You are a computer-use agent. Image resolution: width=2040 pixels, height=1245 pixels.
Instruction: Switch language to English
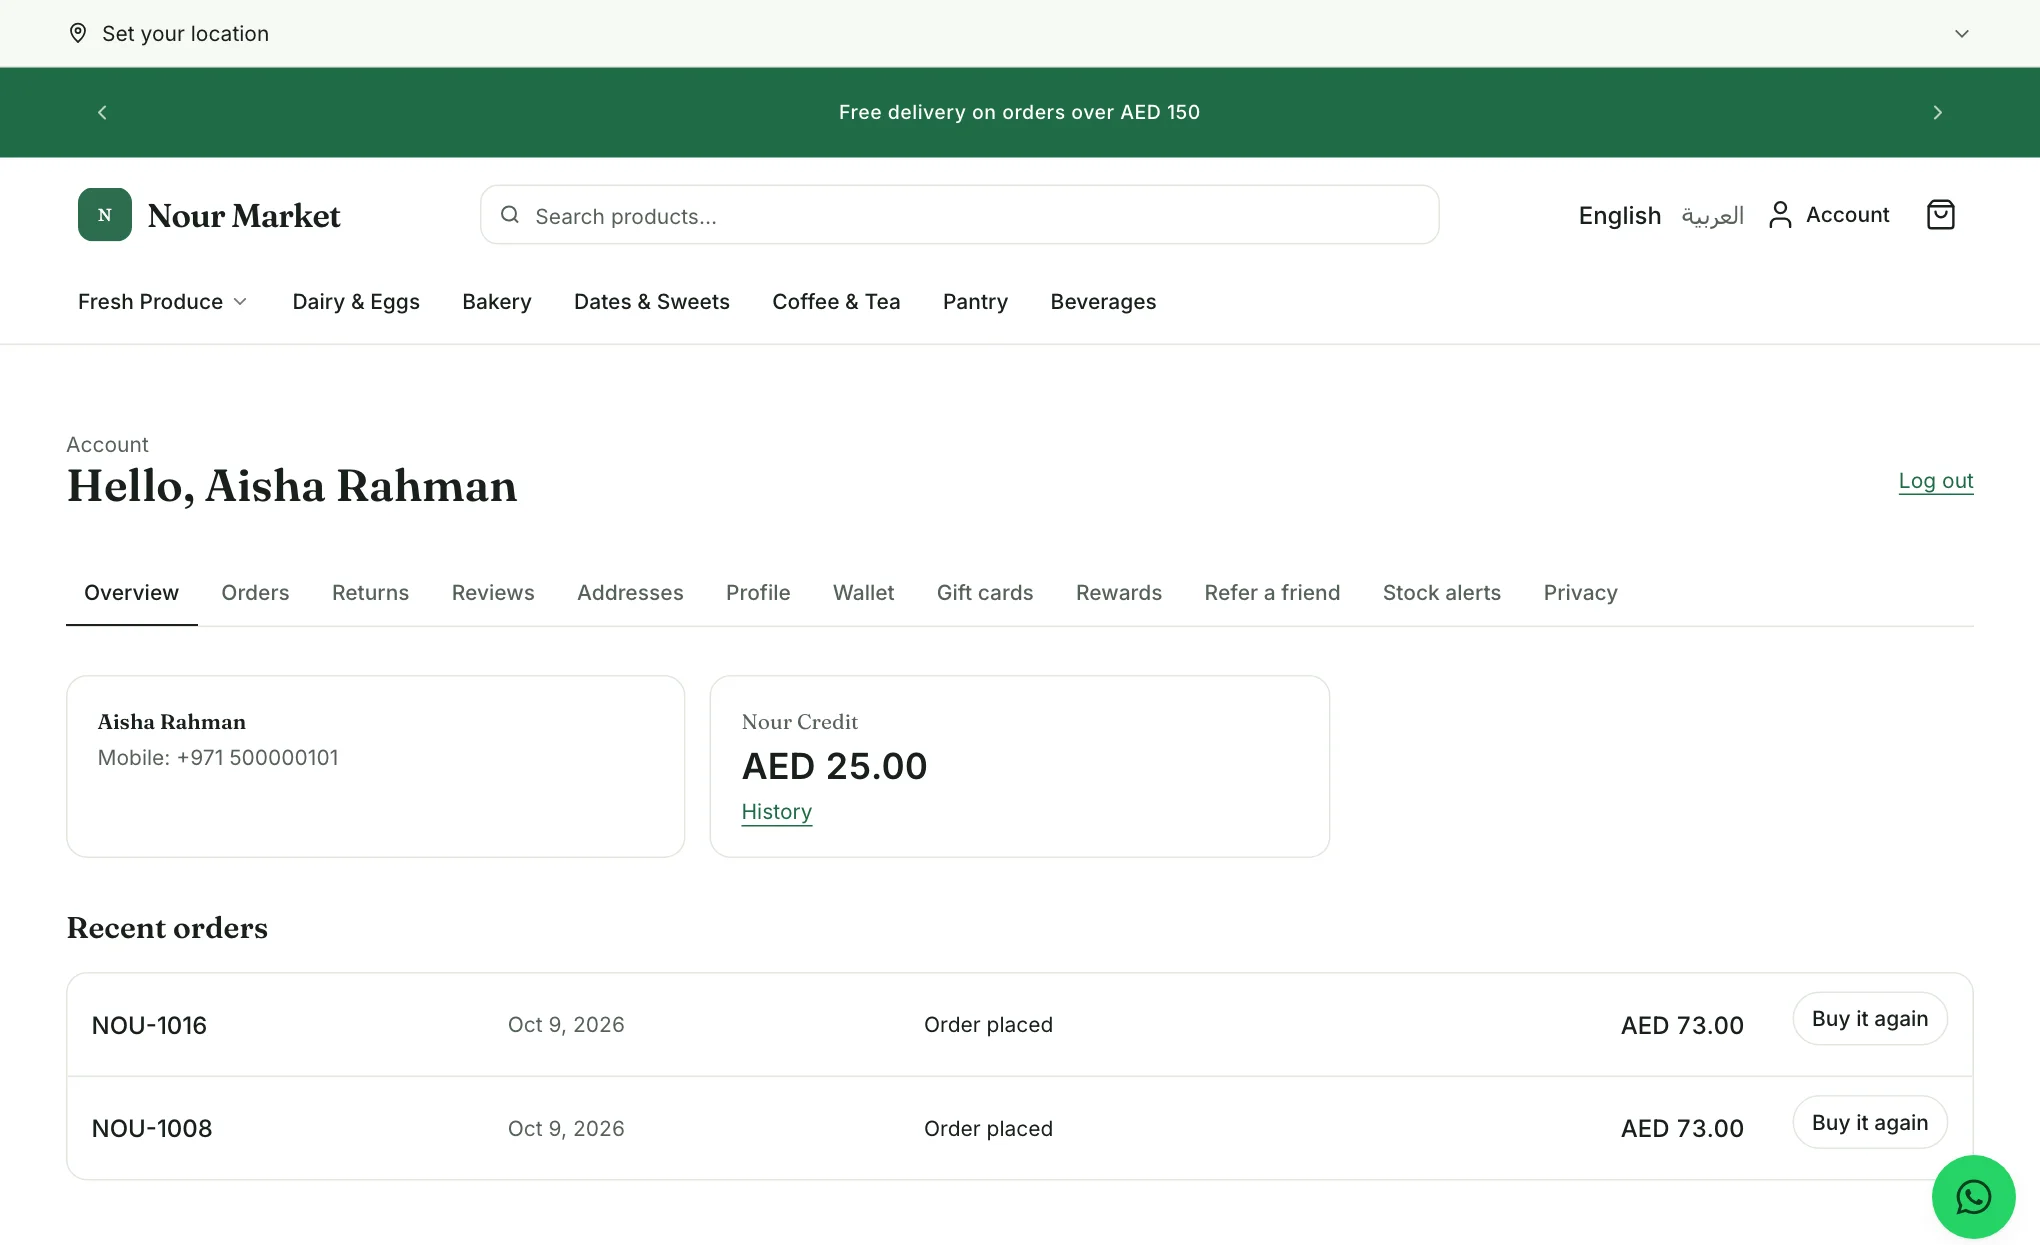click(x=1619, y=215)
